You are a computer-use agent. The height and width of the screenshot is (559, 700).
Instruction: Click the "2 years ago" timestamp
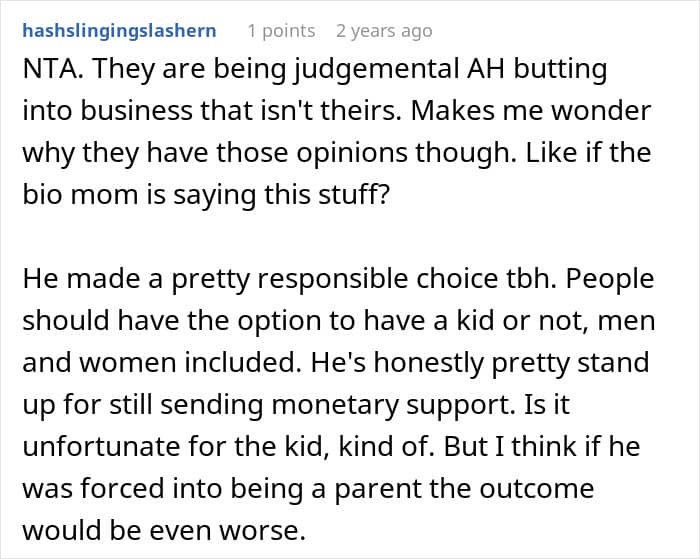(384, 31)
